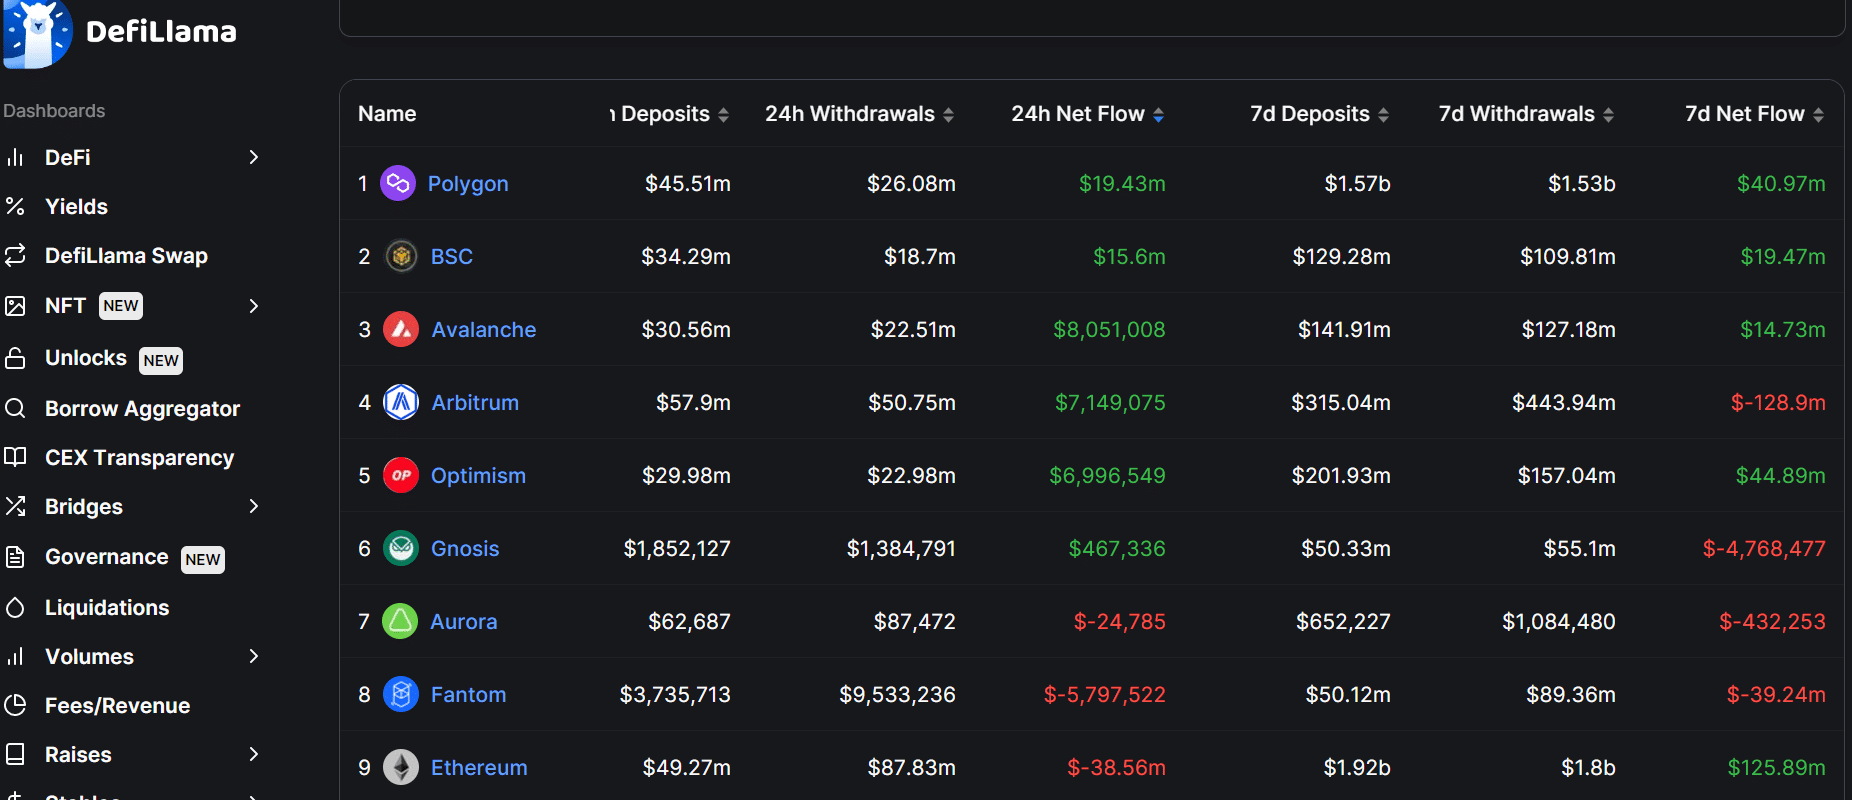1852x800 pixels.
Task: Open the Fantom bridge link
Action: [x=468, y=694]
